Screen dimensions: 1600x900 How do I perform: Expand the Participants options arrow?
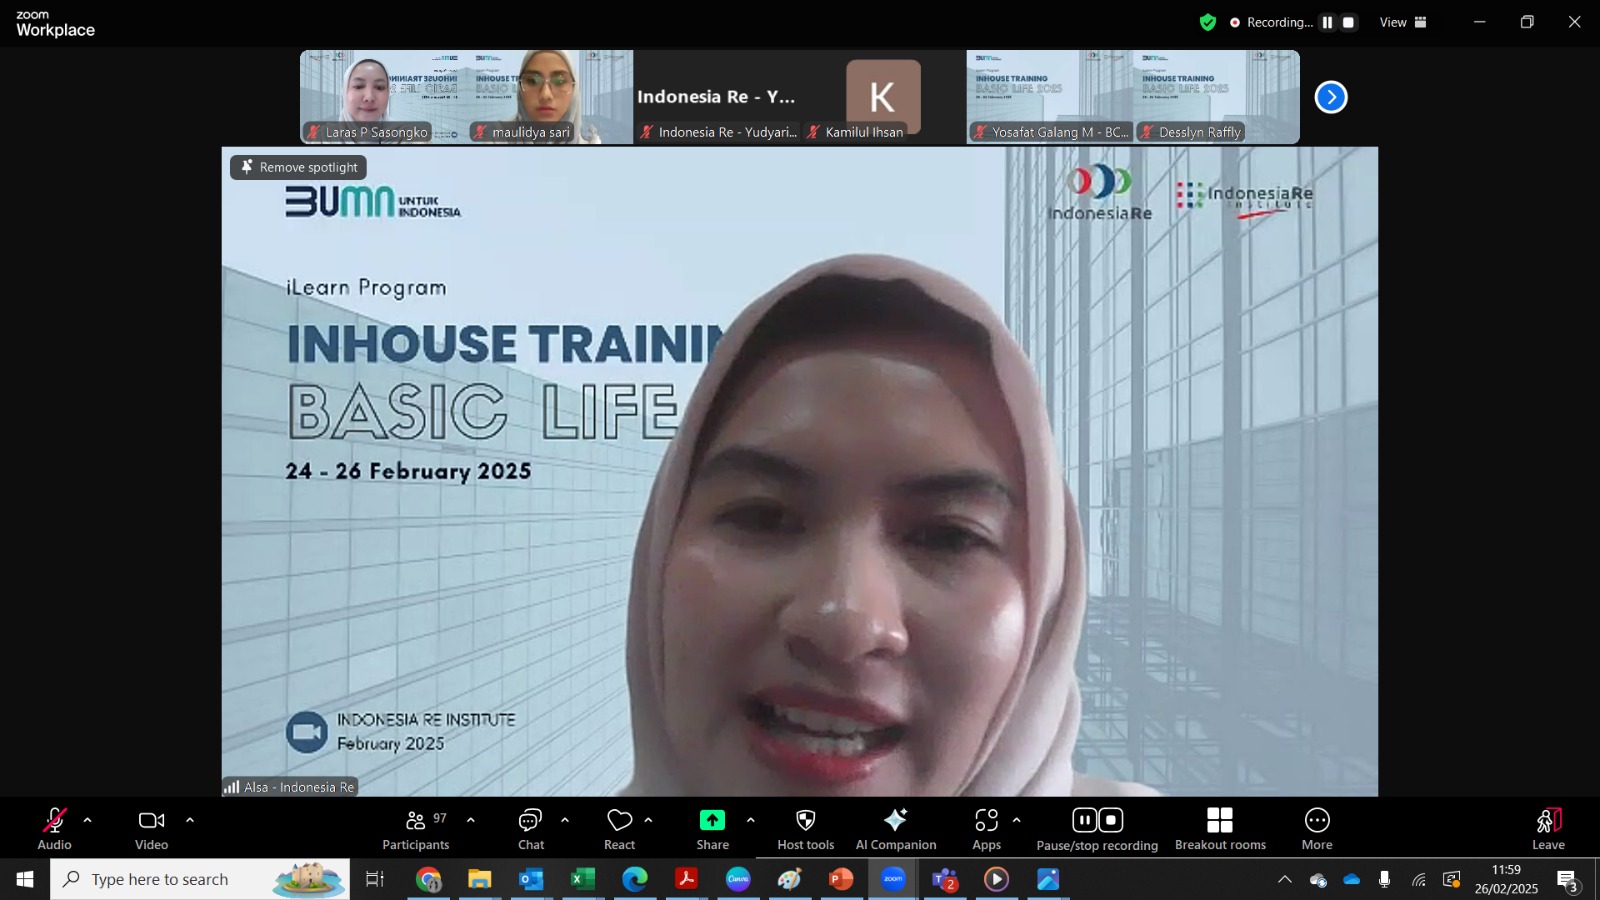(x=471, y=820)
